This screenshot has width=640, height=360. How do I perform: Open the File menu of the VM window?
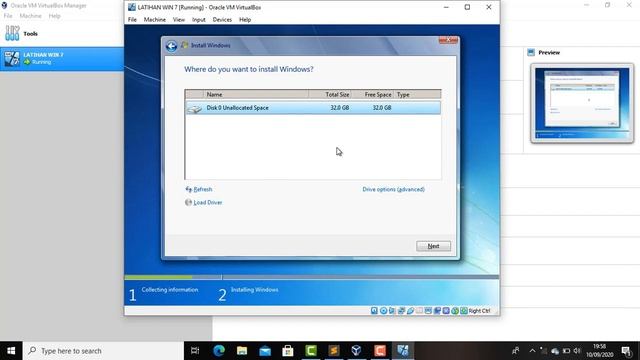[132, 20]
